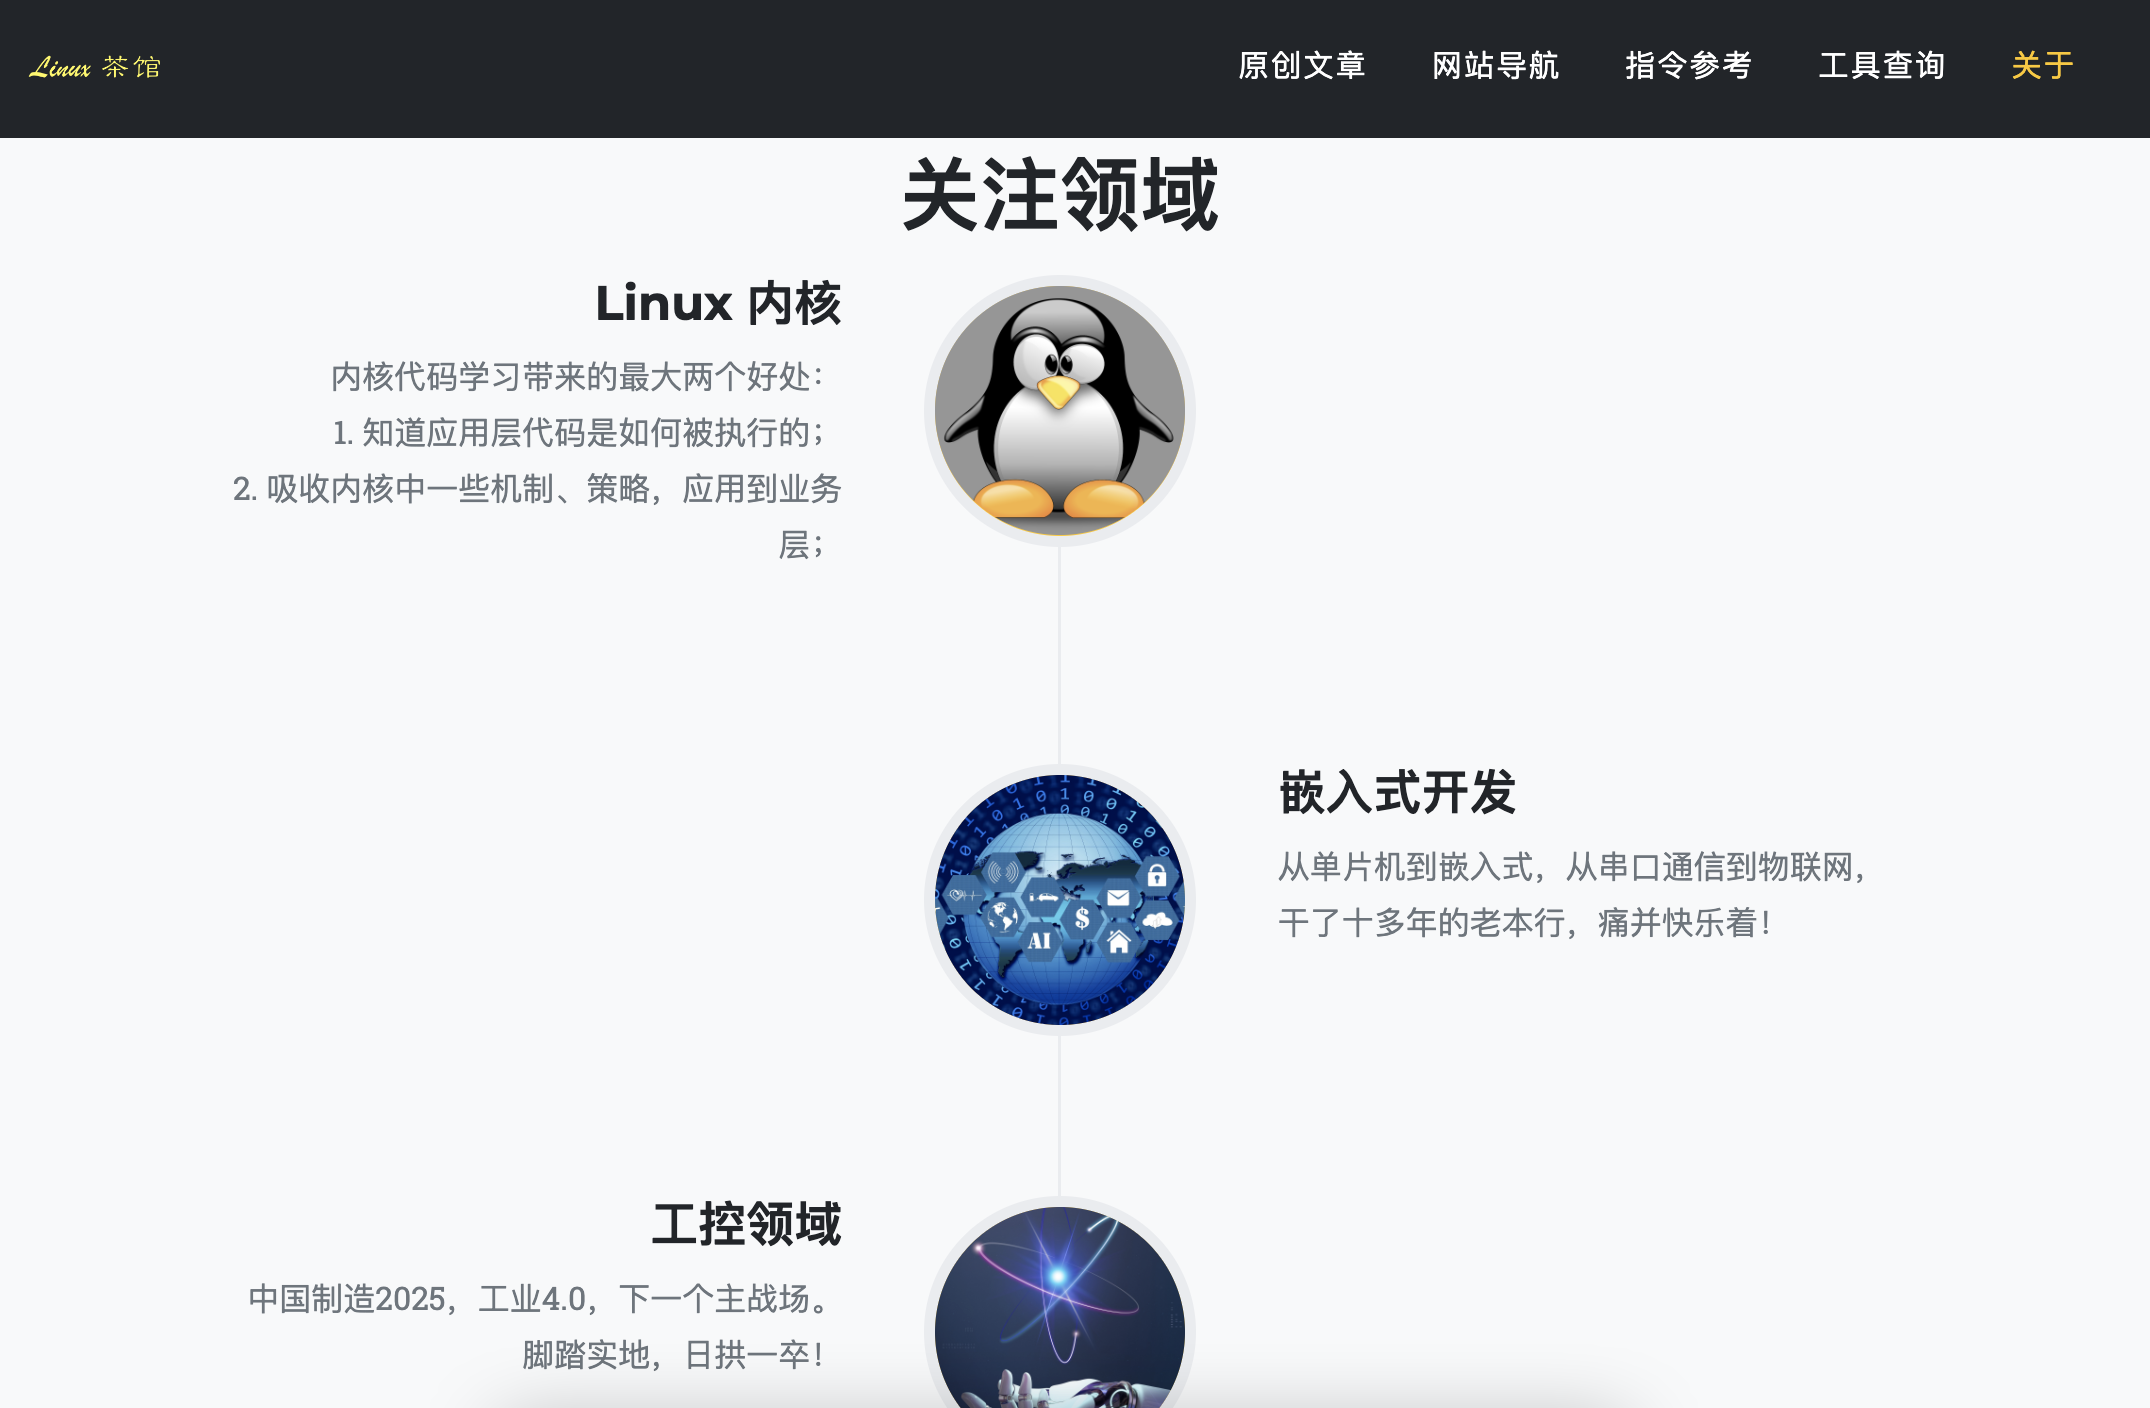Image resolution: width=2150 pixels, height=1408 pixels.
Task: Click the 从单片机到嵌入式 description text
Action: pyautogui.click(x=1571, y=867)
